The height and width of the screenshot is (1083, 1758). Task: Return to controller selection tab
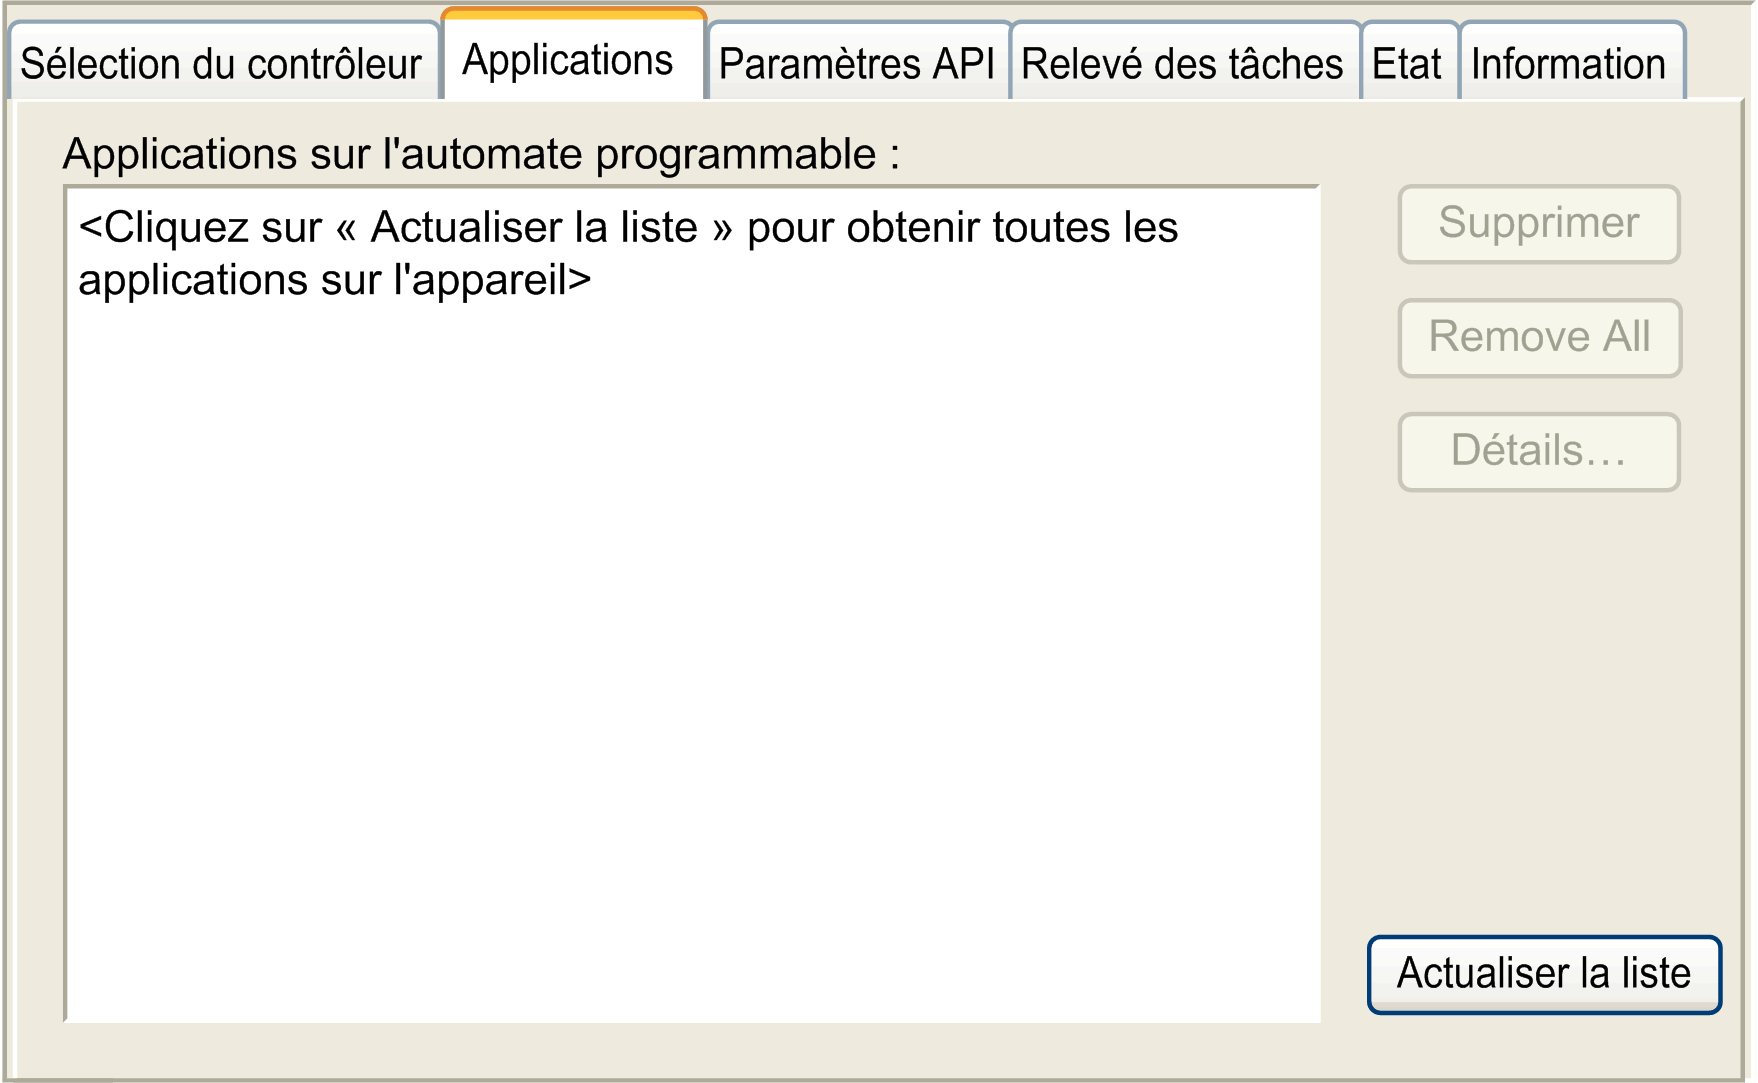(x=224, y=63)
